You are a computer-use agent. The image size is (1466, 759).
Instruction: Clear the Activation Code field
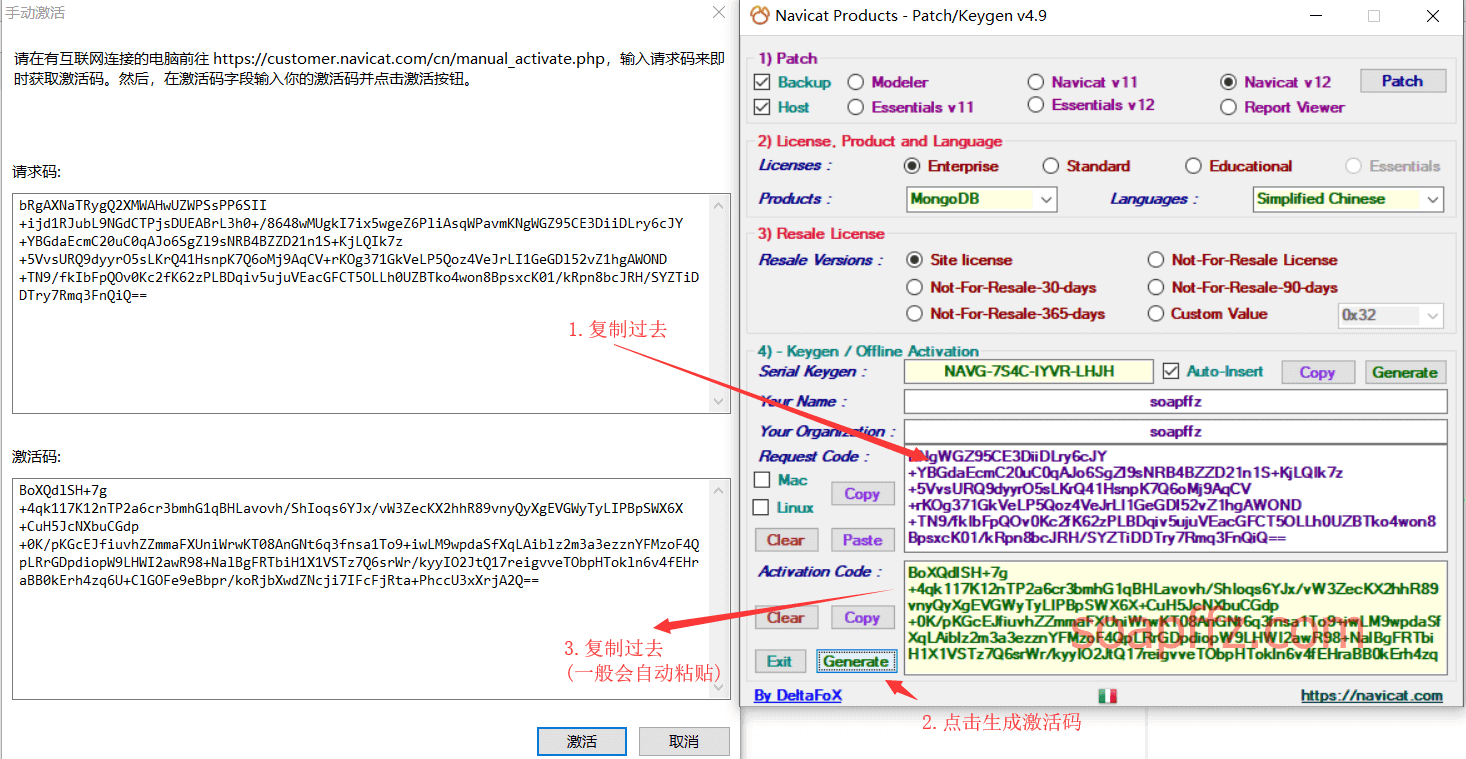click(786, 617)
